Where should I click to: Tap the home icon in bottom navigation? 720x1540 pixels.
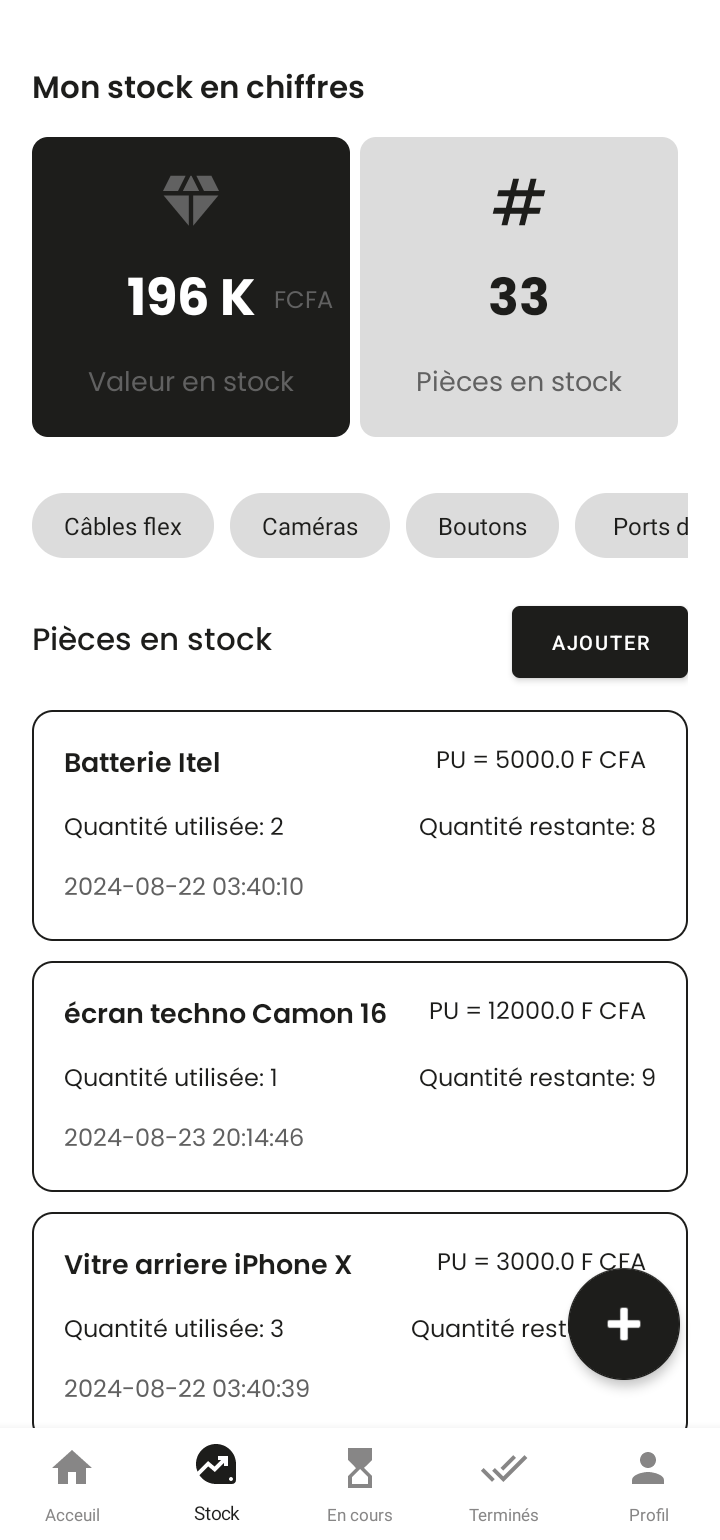[72, 1468]
